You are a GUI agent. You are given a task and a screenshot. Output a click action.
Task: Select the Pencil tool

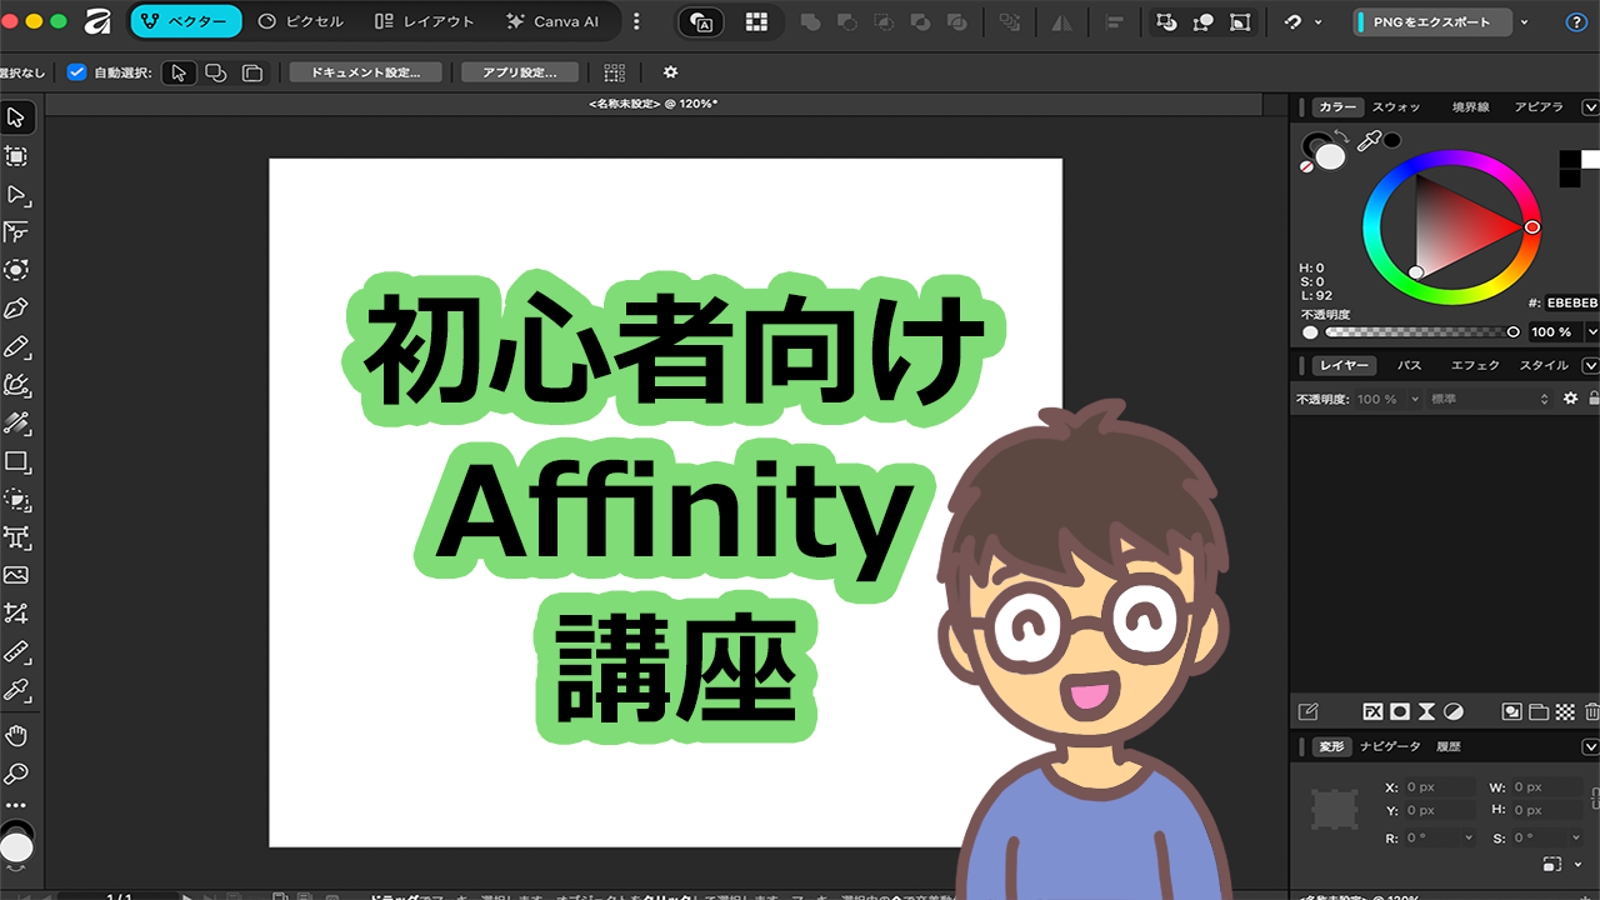click(x=16, y=347)
